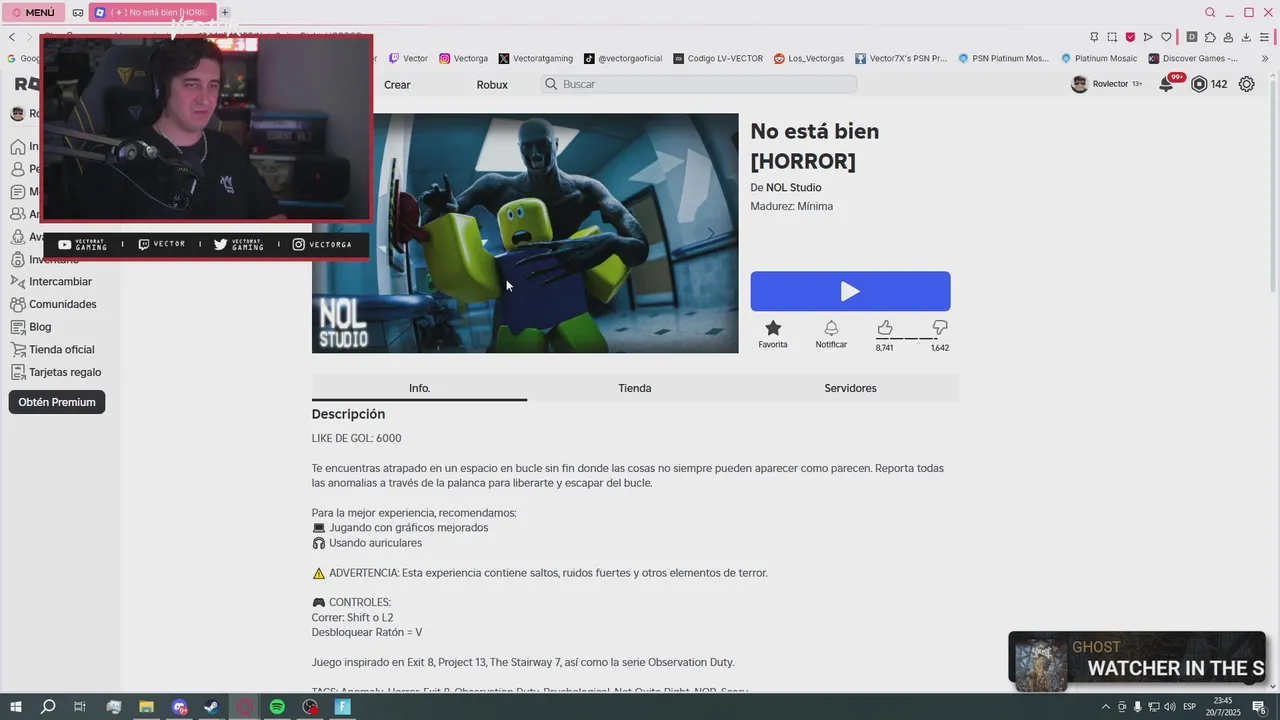The height and width of the screenshot is (720, 1280).
Task: Open the Crear menu item
Action: pos(397,85)
